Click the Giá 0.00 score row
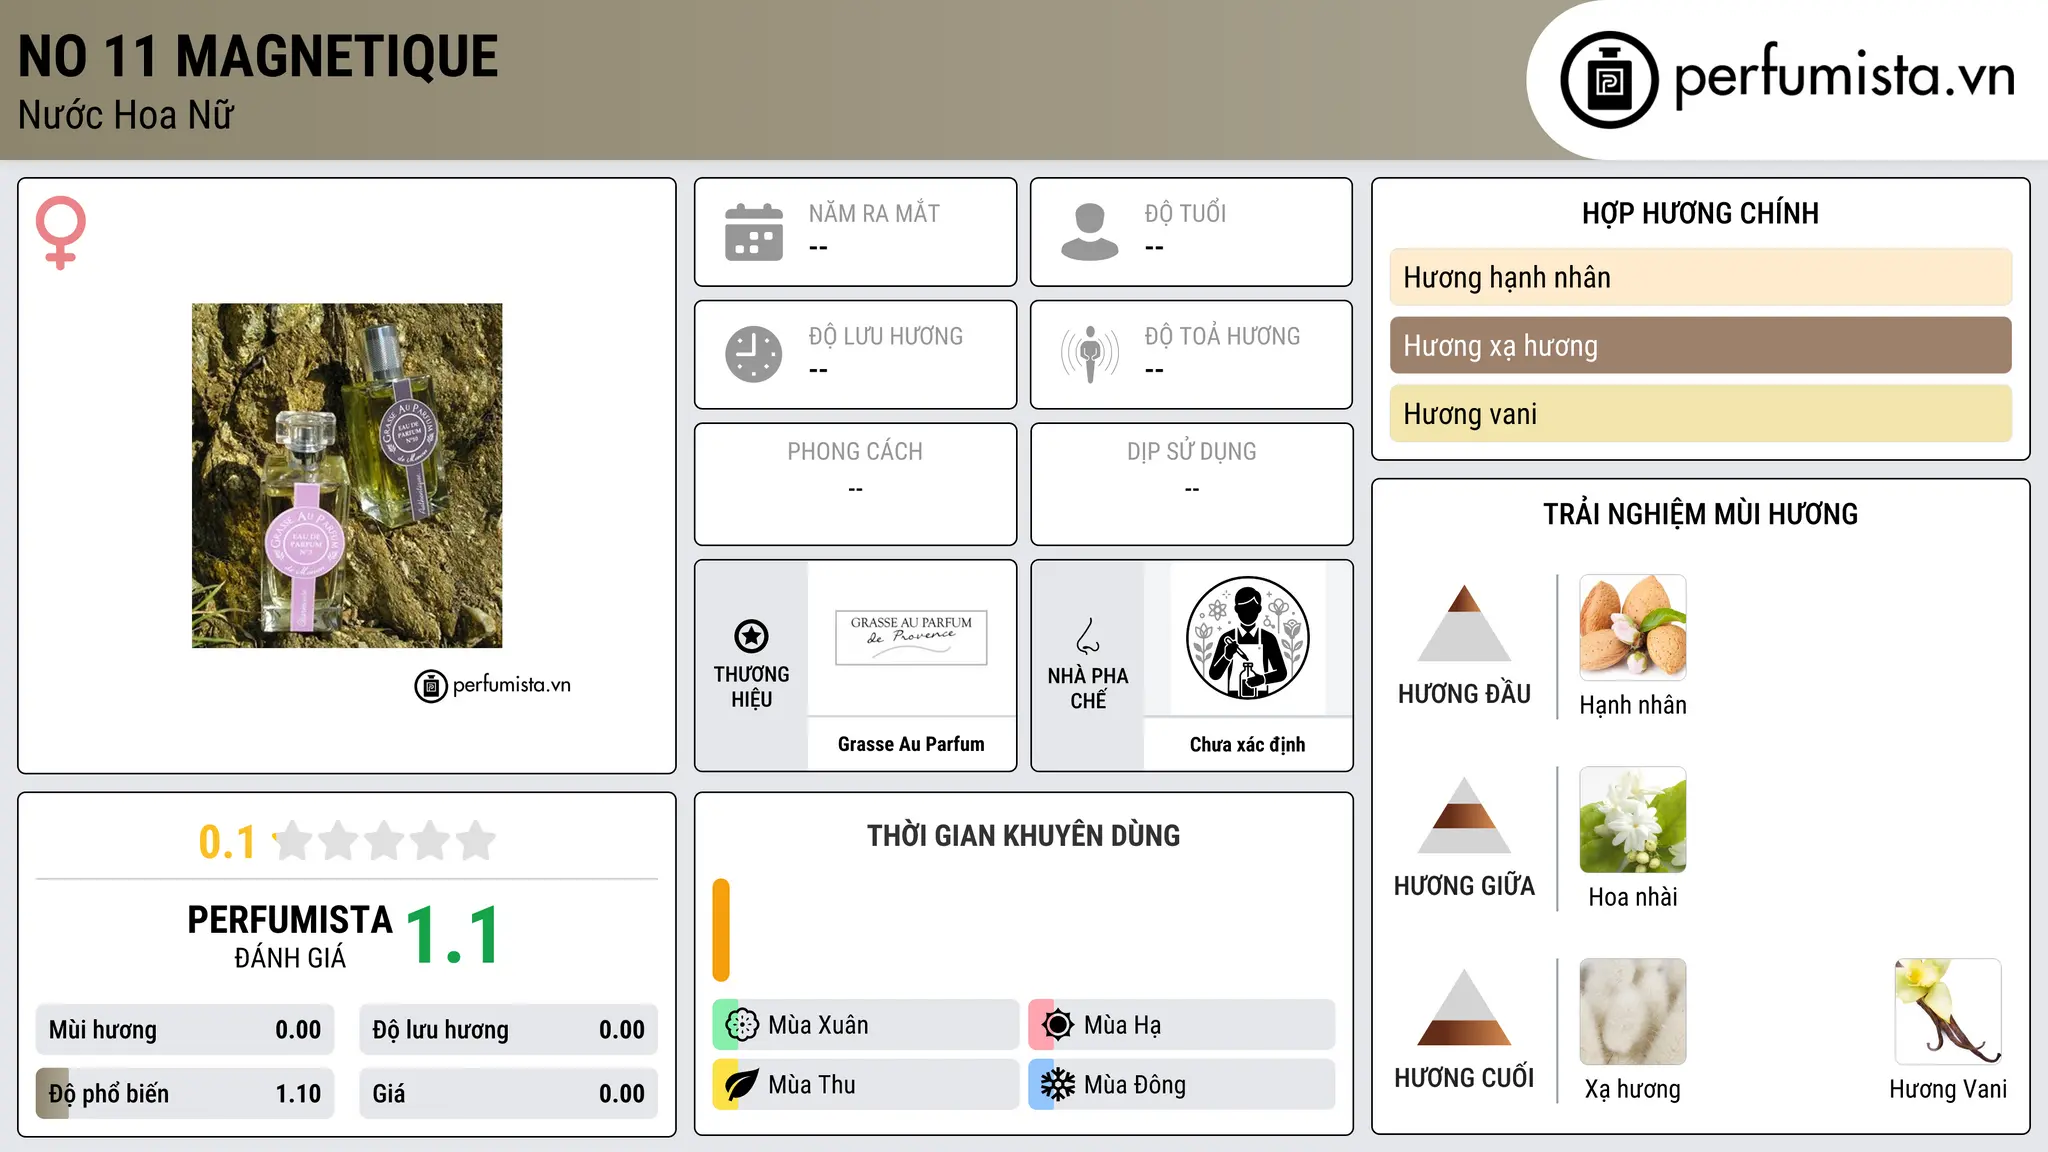 click(509, 1094)
